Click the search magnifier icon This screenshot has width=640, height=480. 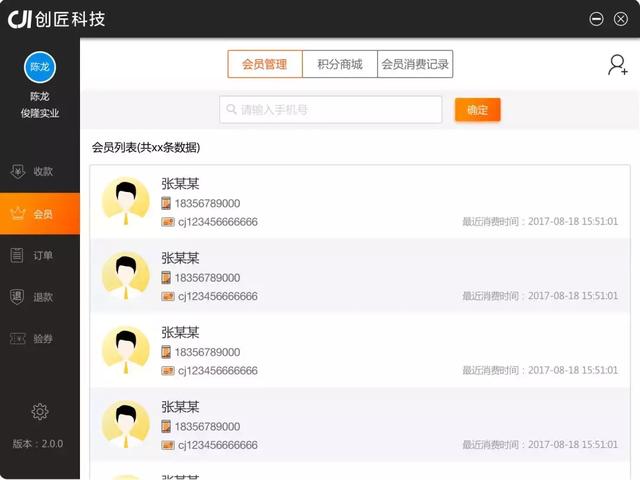[x=231, y=109]
